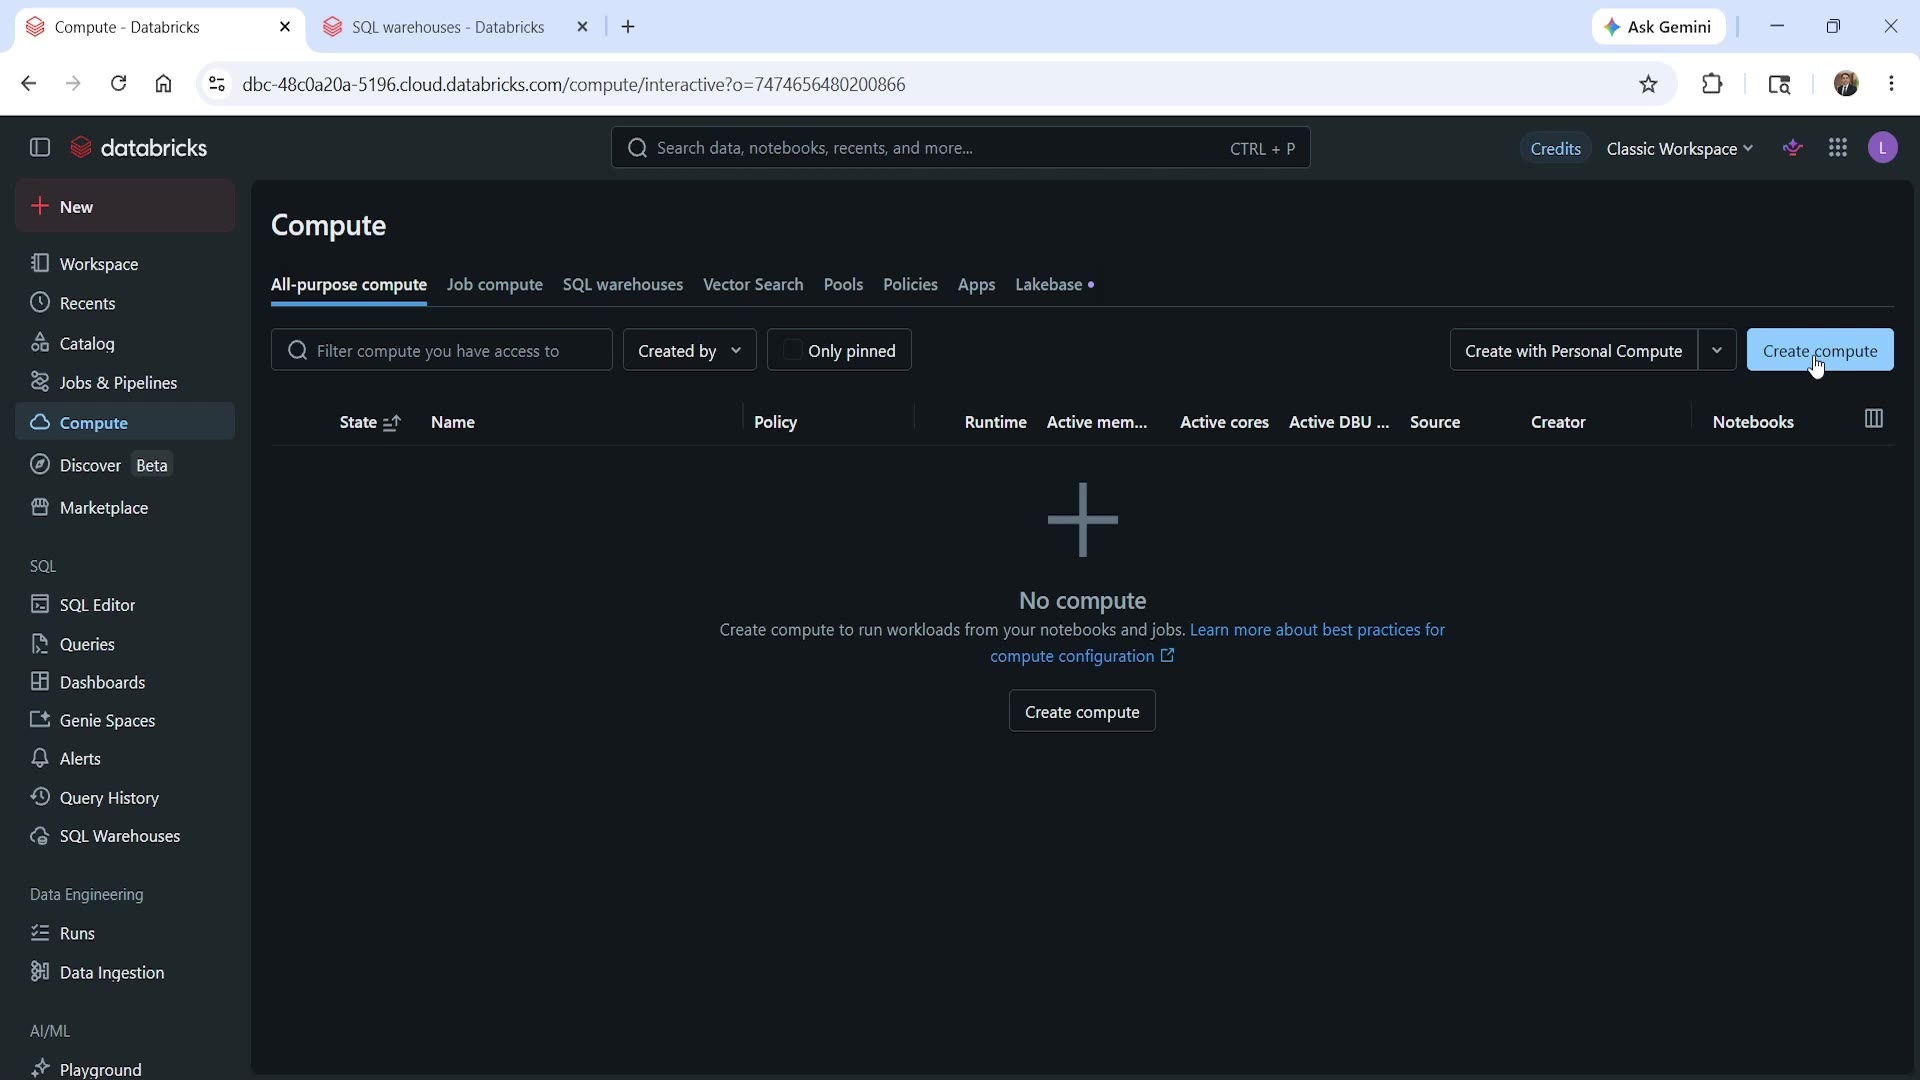The image size is (1920, 1080).
Task: Open Catalog in the sidebar
Action: coord(125,343)
